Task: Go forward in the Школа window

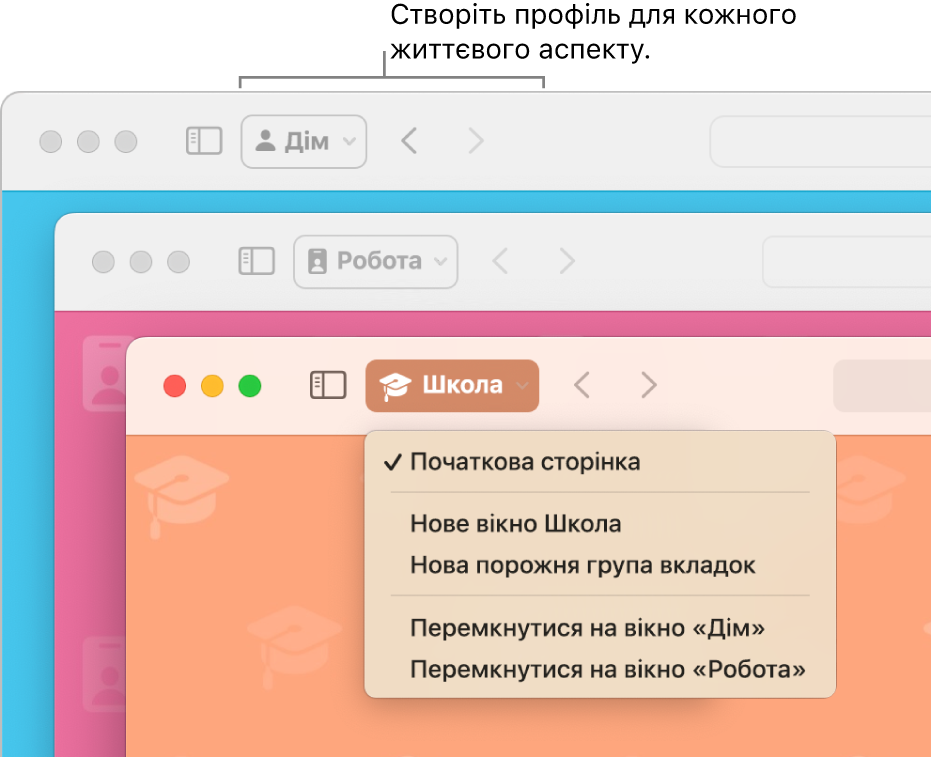Action: pos(649,385)
